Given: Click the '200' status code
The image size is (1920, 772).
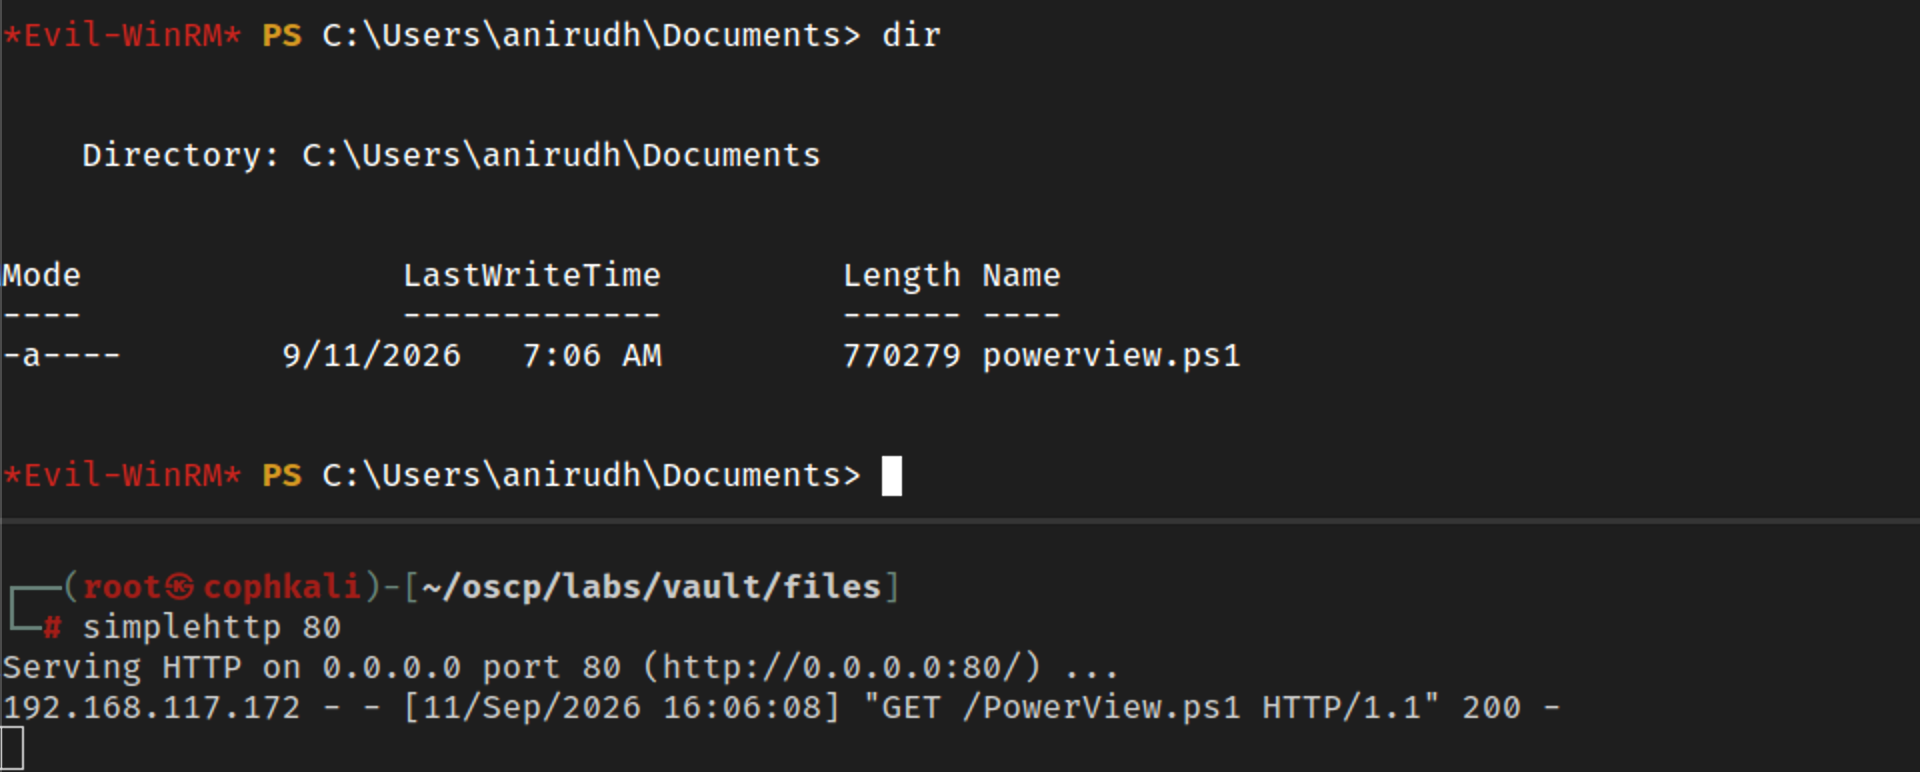Looking at the screenshot, I should tap(1491, 707).
